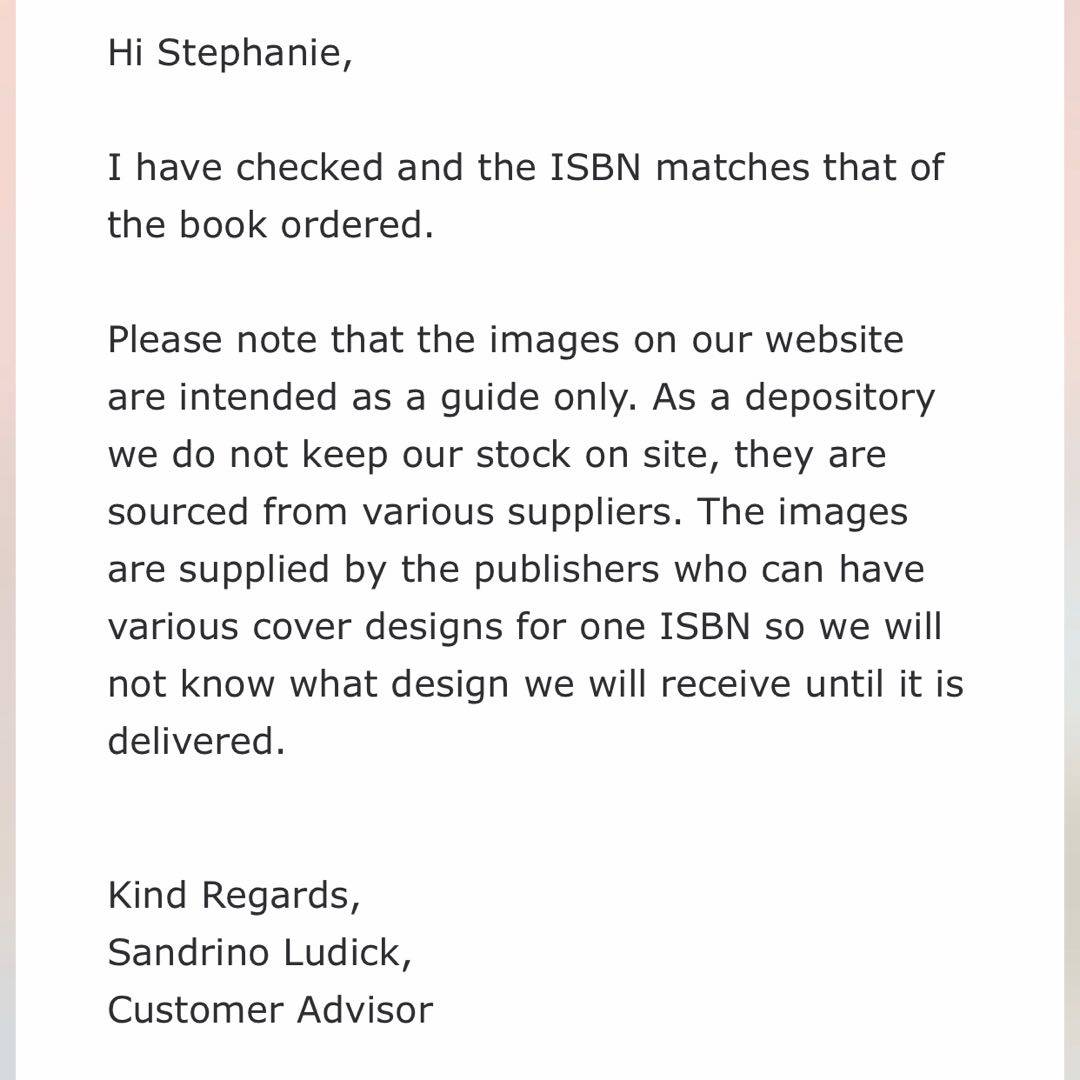Click the word "delivered."
Image resolution: width=1080 pixels, height=1080 pixels.
click(196, 741)
